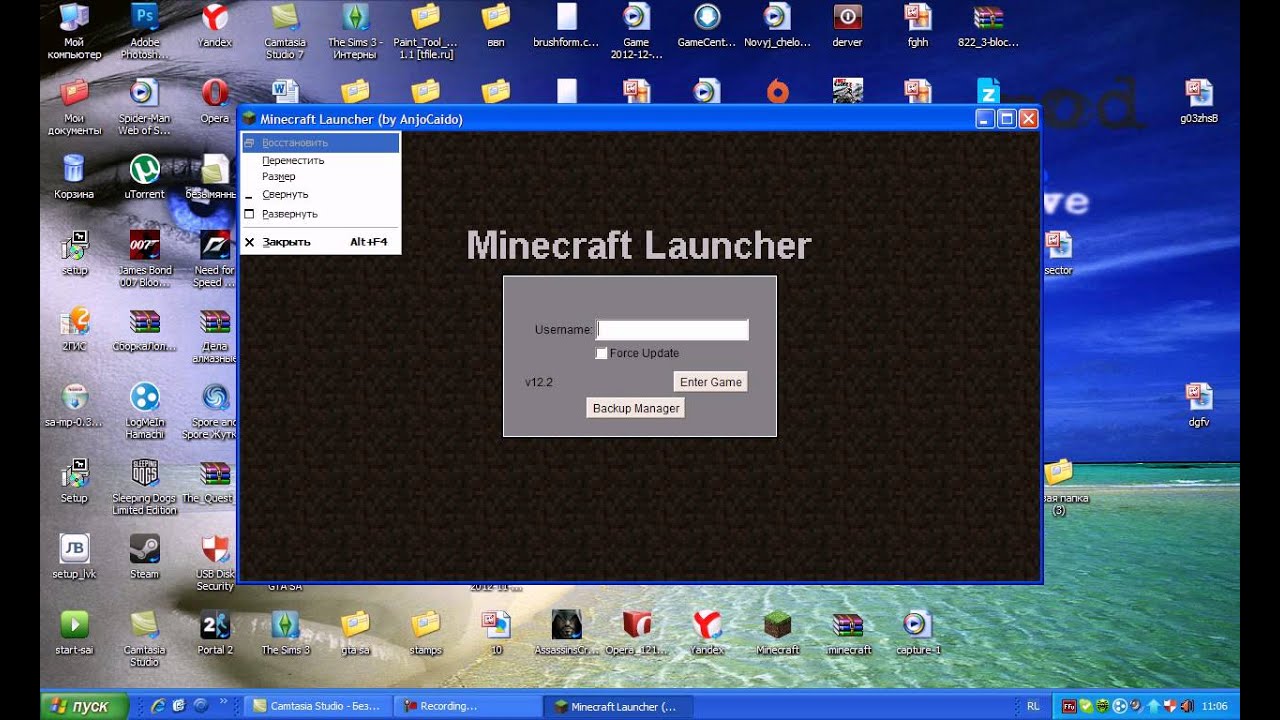Choose Размер in the window menu

pyautogui.click(x=320, y=176)
